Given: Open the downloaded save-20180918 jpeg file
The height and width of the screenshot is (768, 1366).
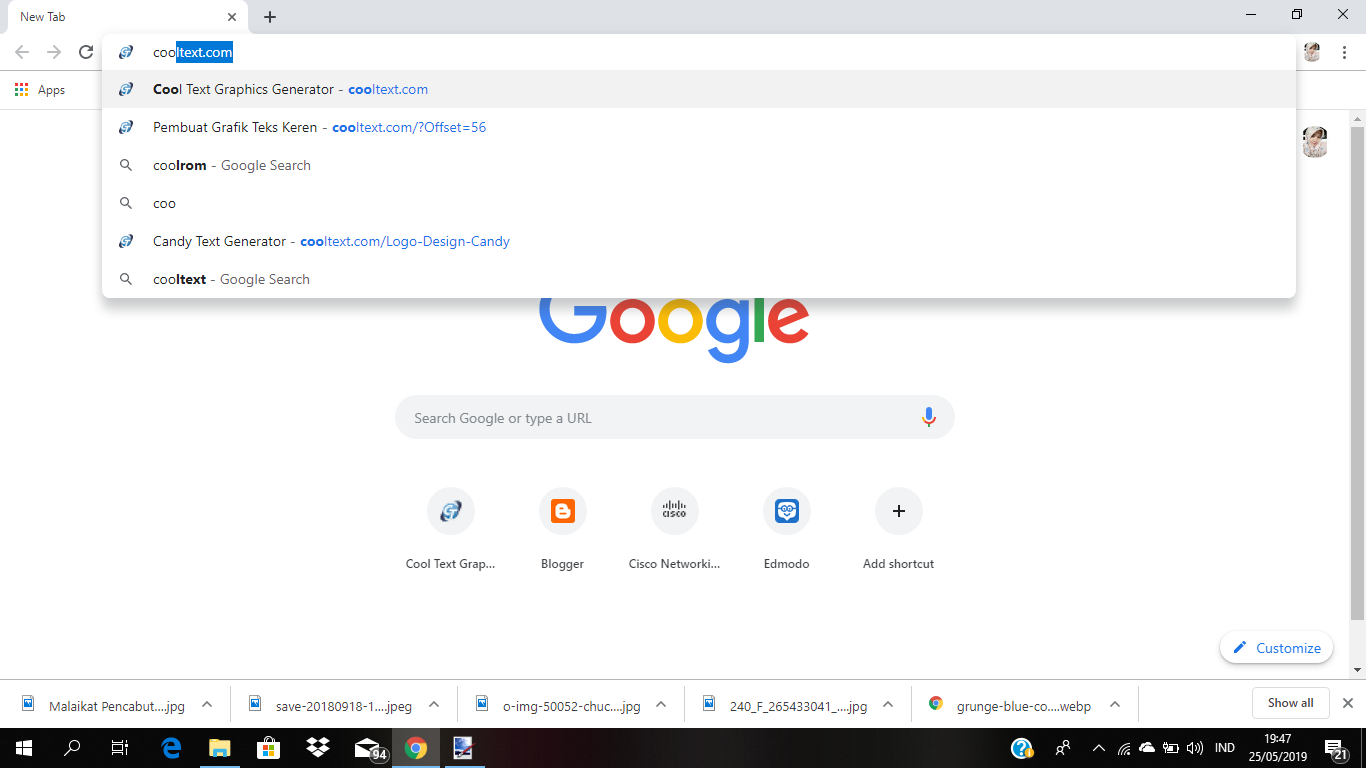Looking at the screenshot, I should pyautogui.click(x=331, y=705).
